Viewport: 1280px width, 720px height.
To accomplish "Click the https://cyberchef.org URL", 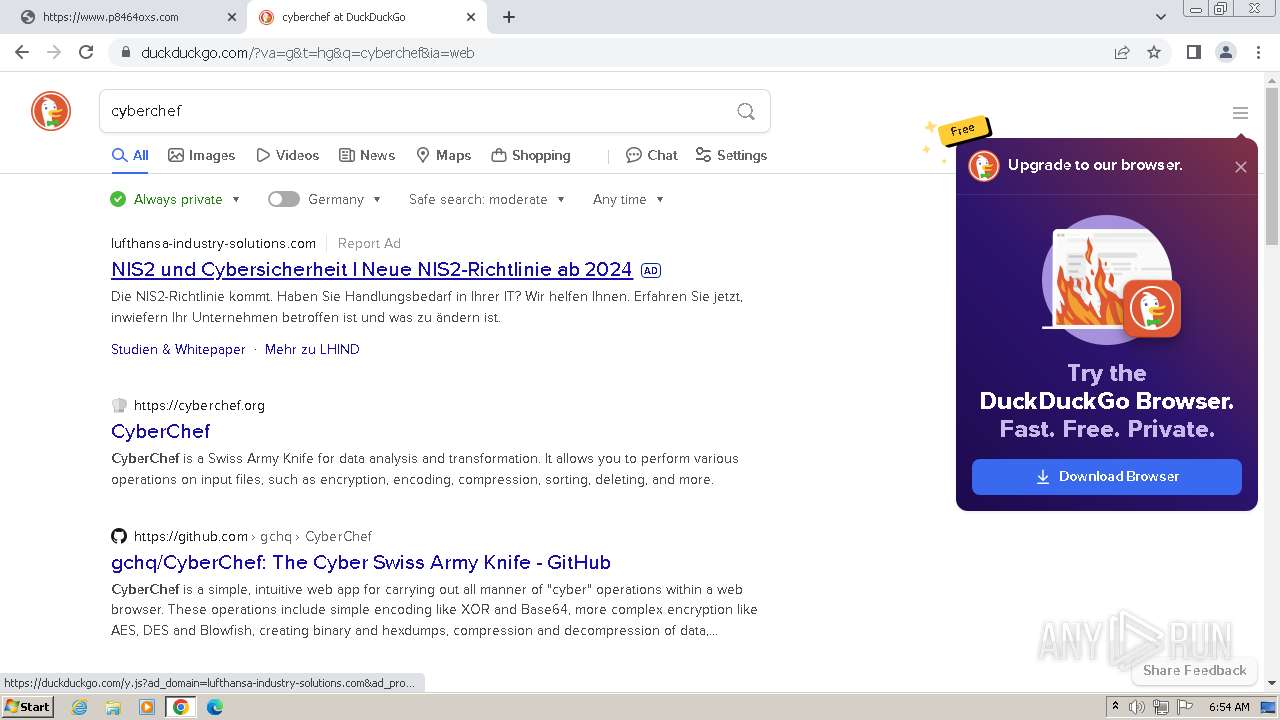I will [x=199, y=405].
